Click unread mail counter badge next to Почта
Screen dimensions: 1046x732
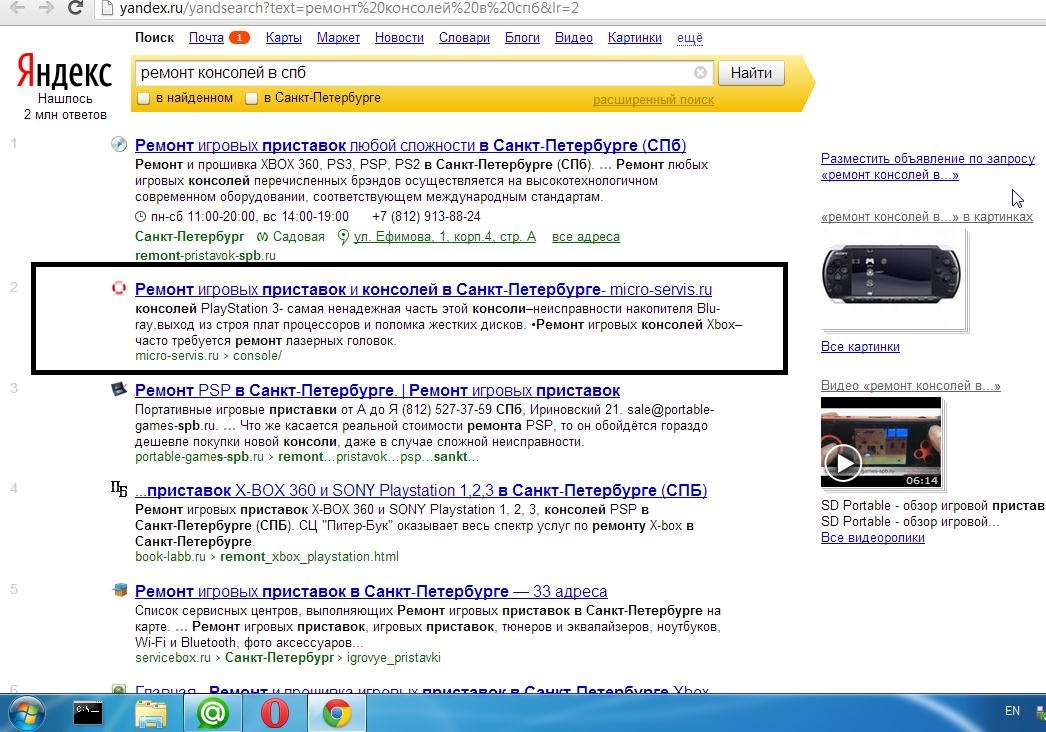click(x=239, y=38)
